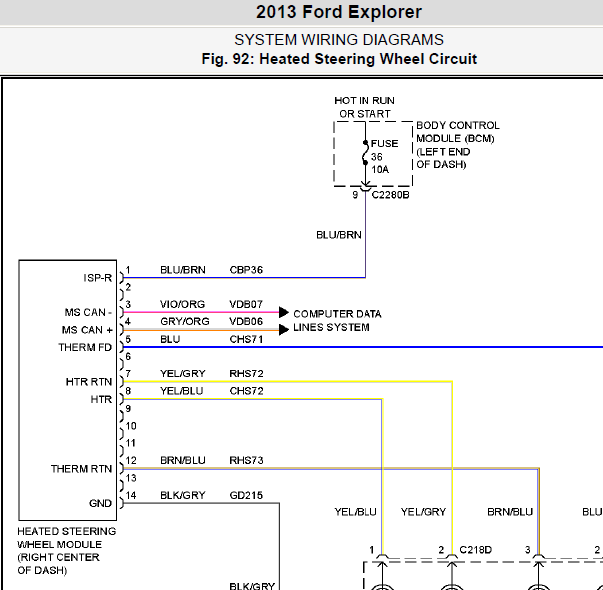Click BRN/BLU label on the pin 12 row

183,460
